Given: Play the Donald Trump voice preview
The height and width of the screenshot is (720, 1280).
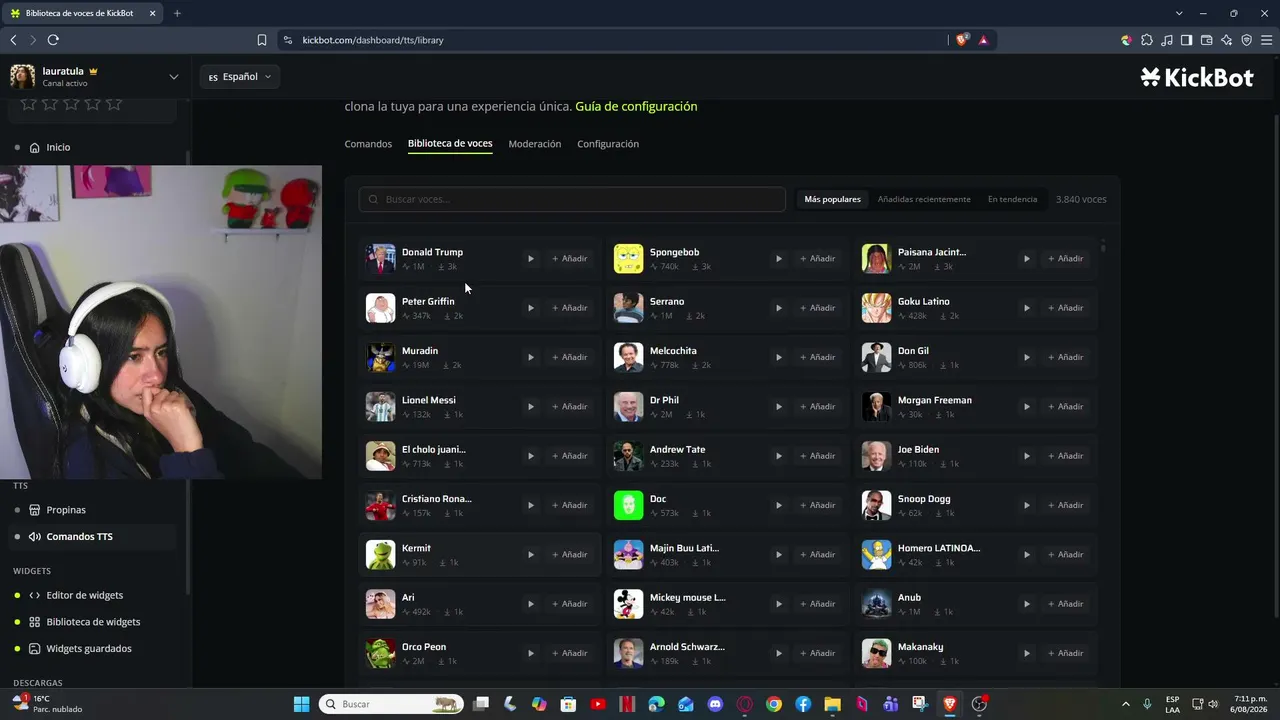Looking at the screenshot, I should (x=531, y=259).
